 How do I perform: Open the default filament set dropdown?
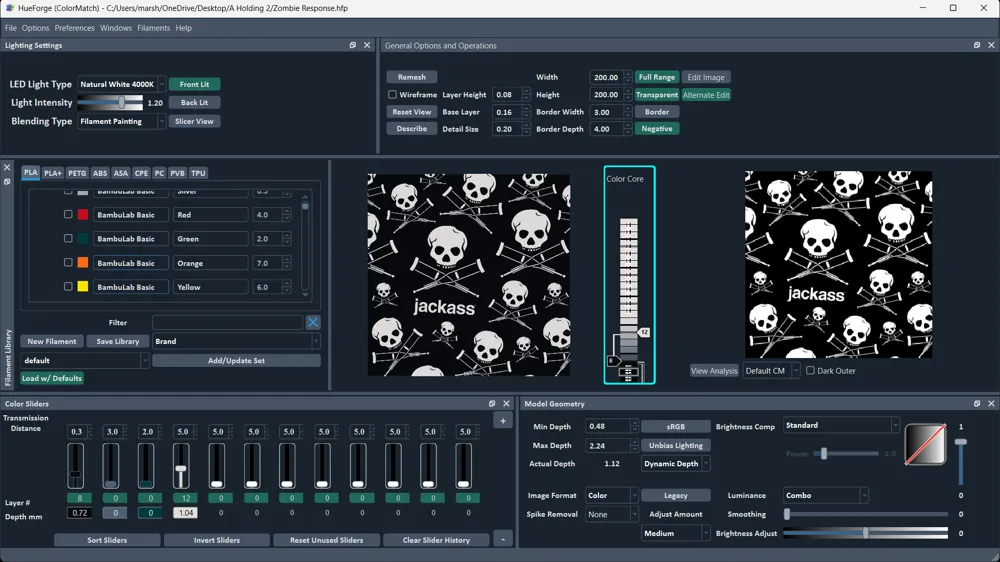[84, 360]
